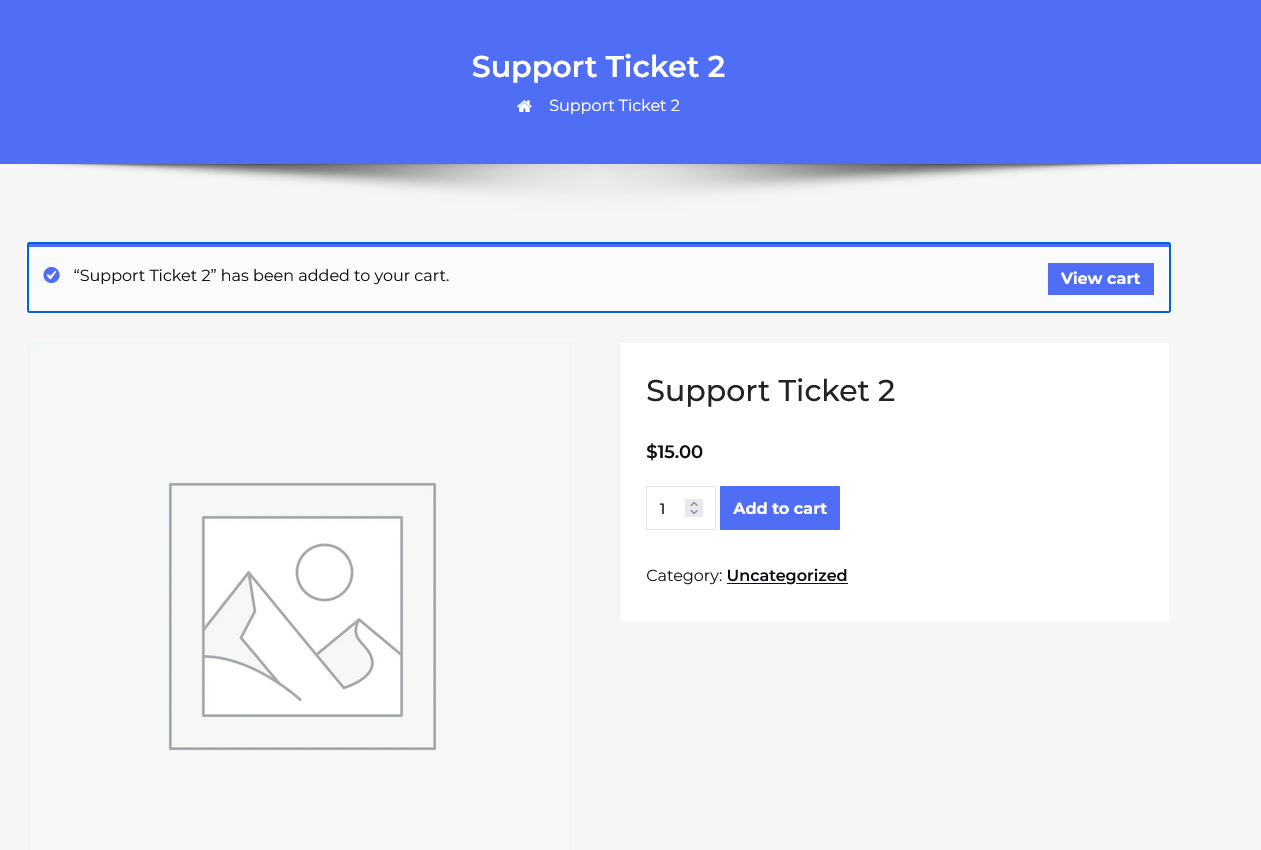
Task: Select the Support Ticket 2 breadcrumb text
Action: [x=614, y=106]
